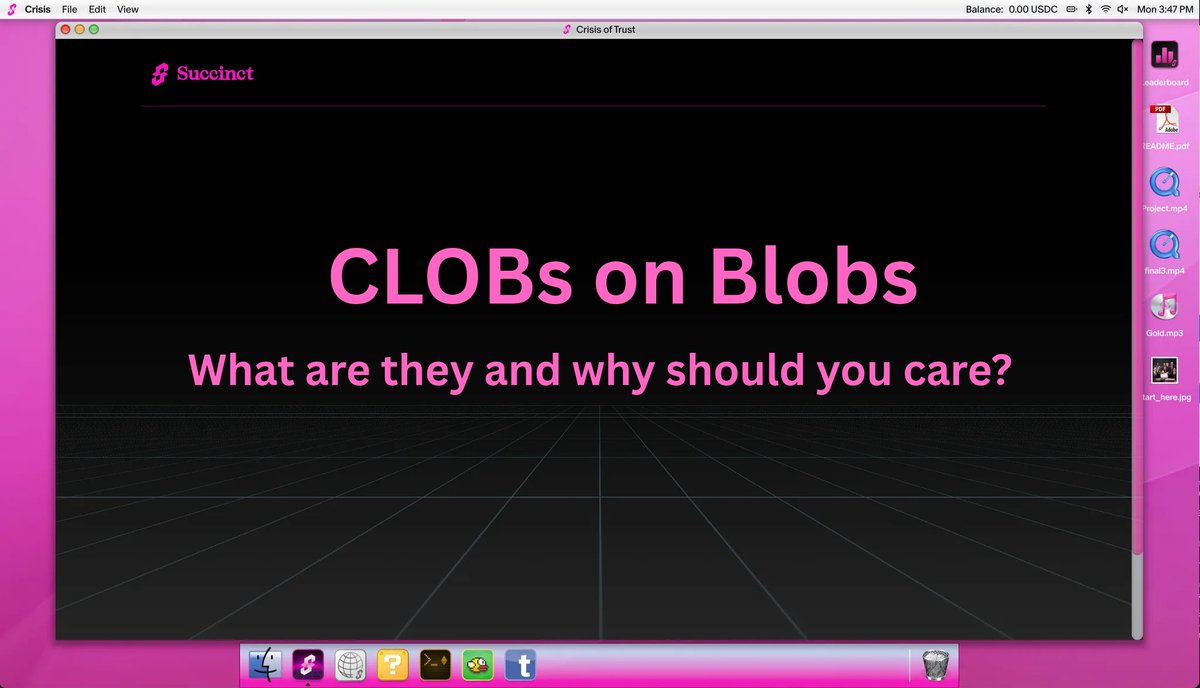Click the Wi-Fi icon in the menu bar
1200x688 pixels.
1106,9
